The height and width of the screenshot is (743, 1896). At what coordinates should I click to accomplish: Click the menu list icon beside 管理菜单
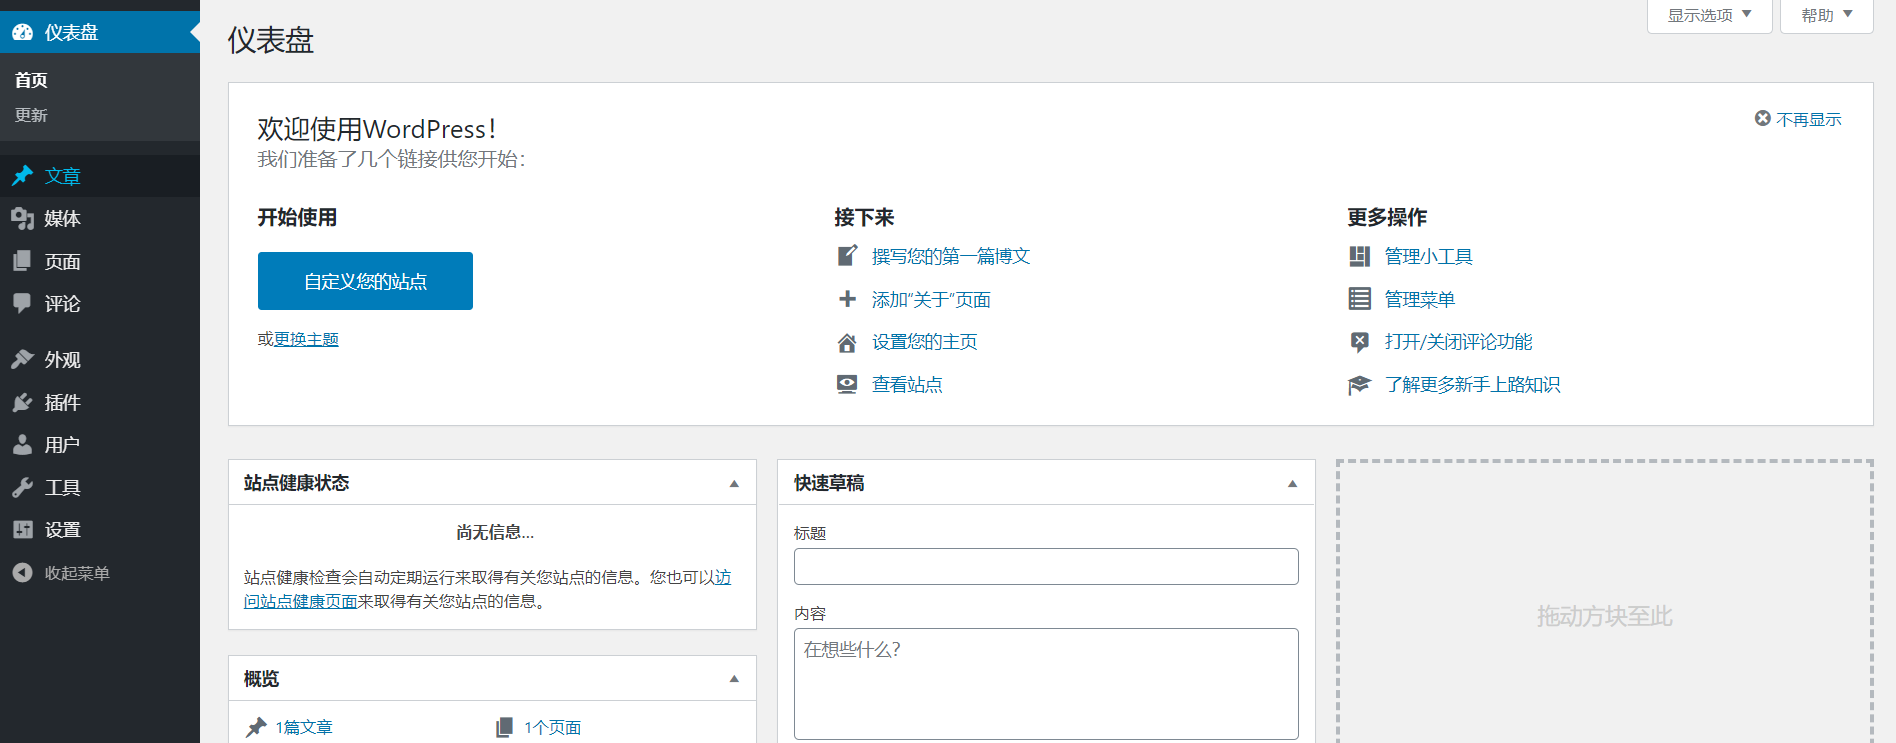1360,299
